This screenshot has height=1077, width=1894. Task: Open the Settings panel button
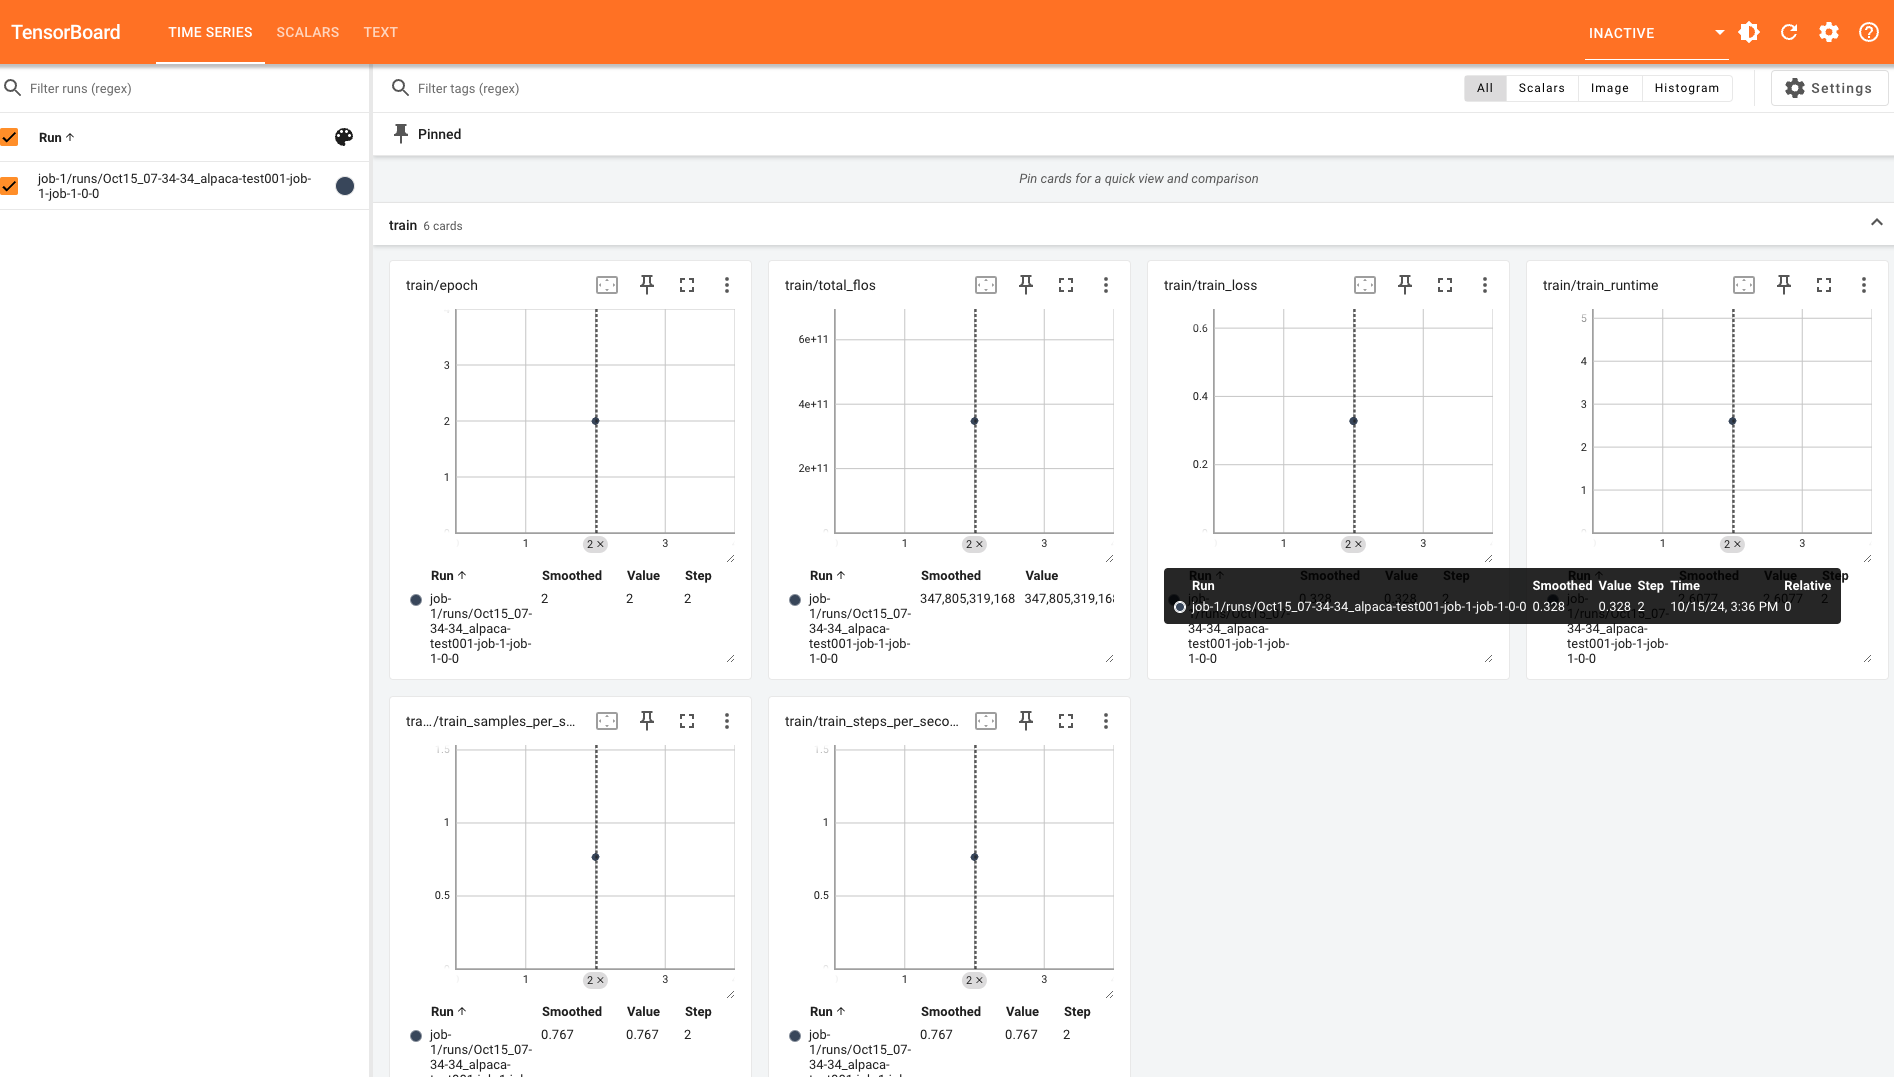point(1829,88)
